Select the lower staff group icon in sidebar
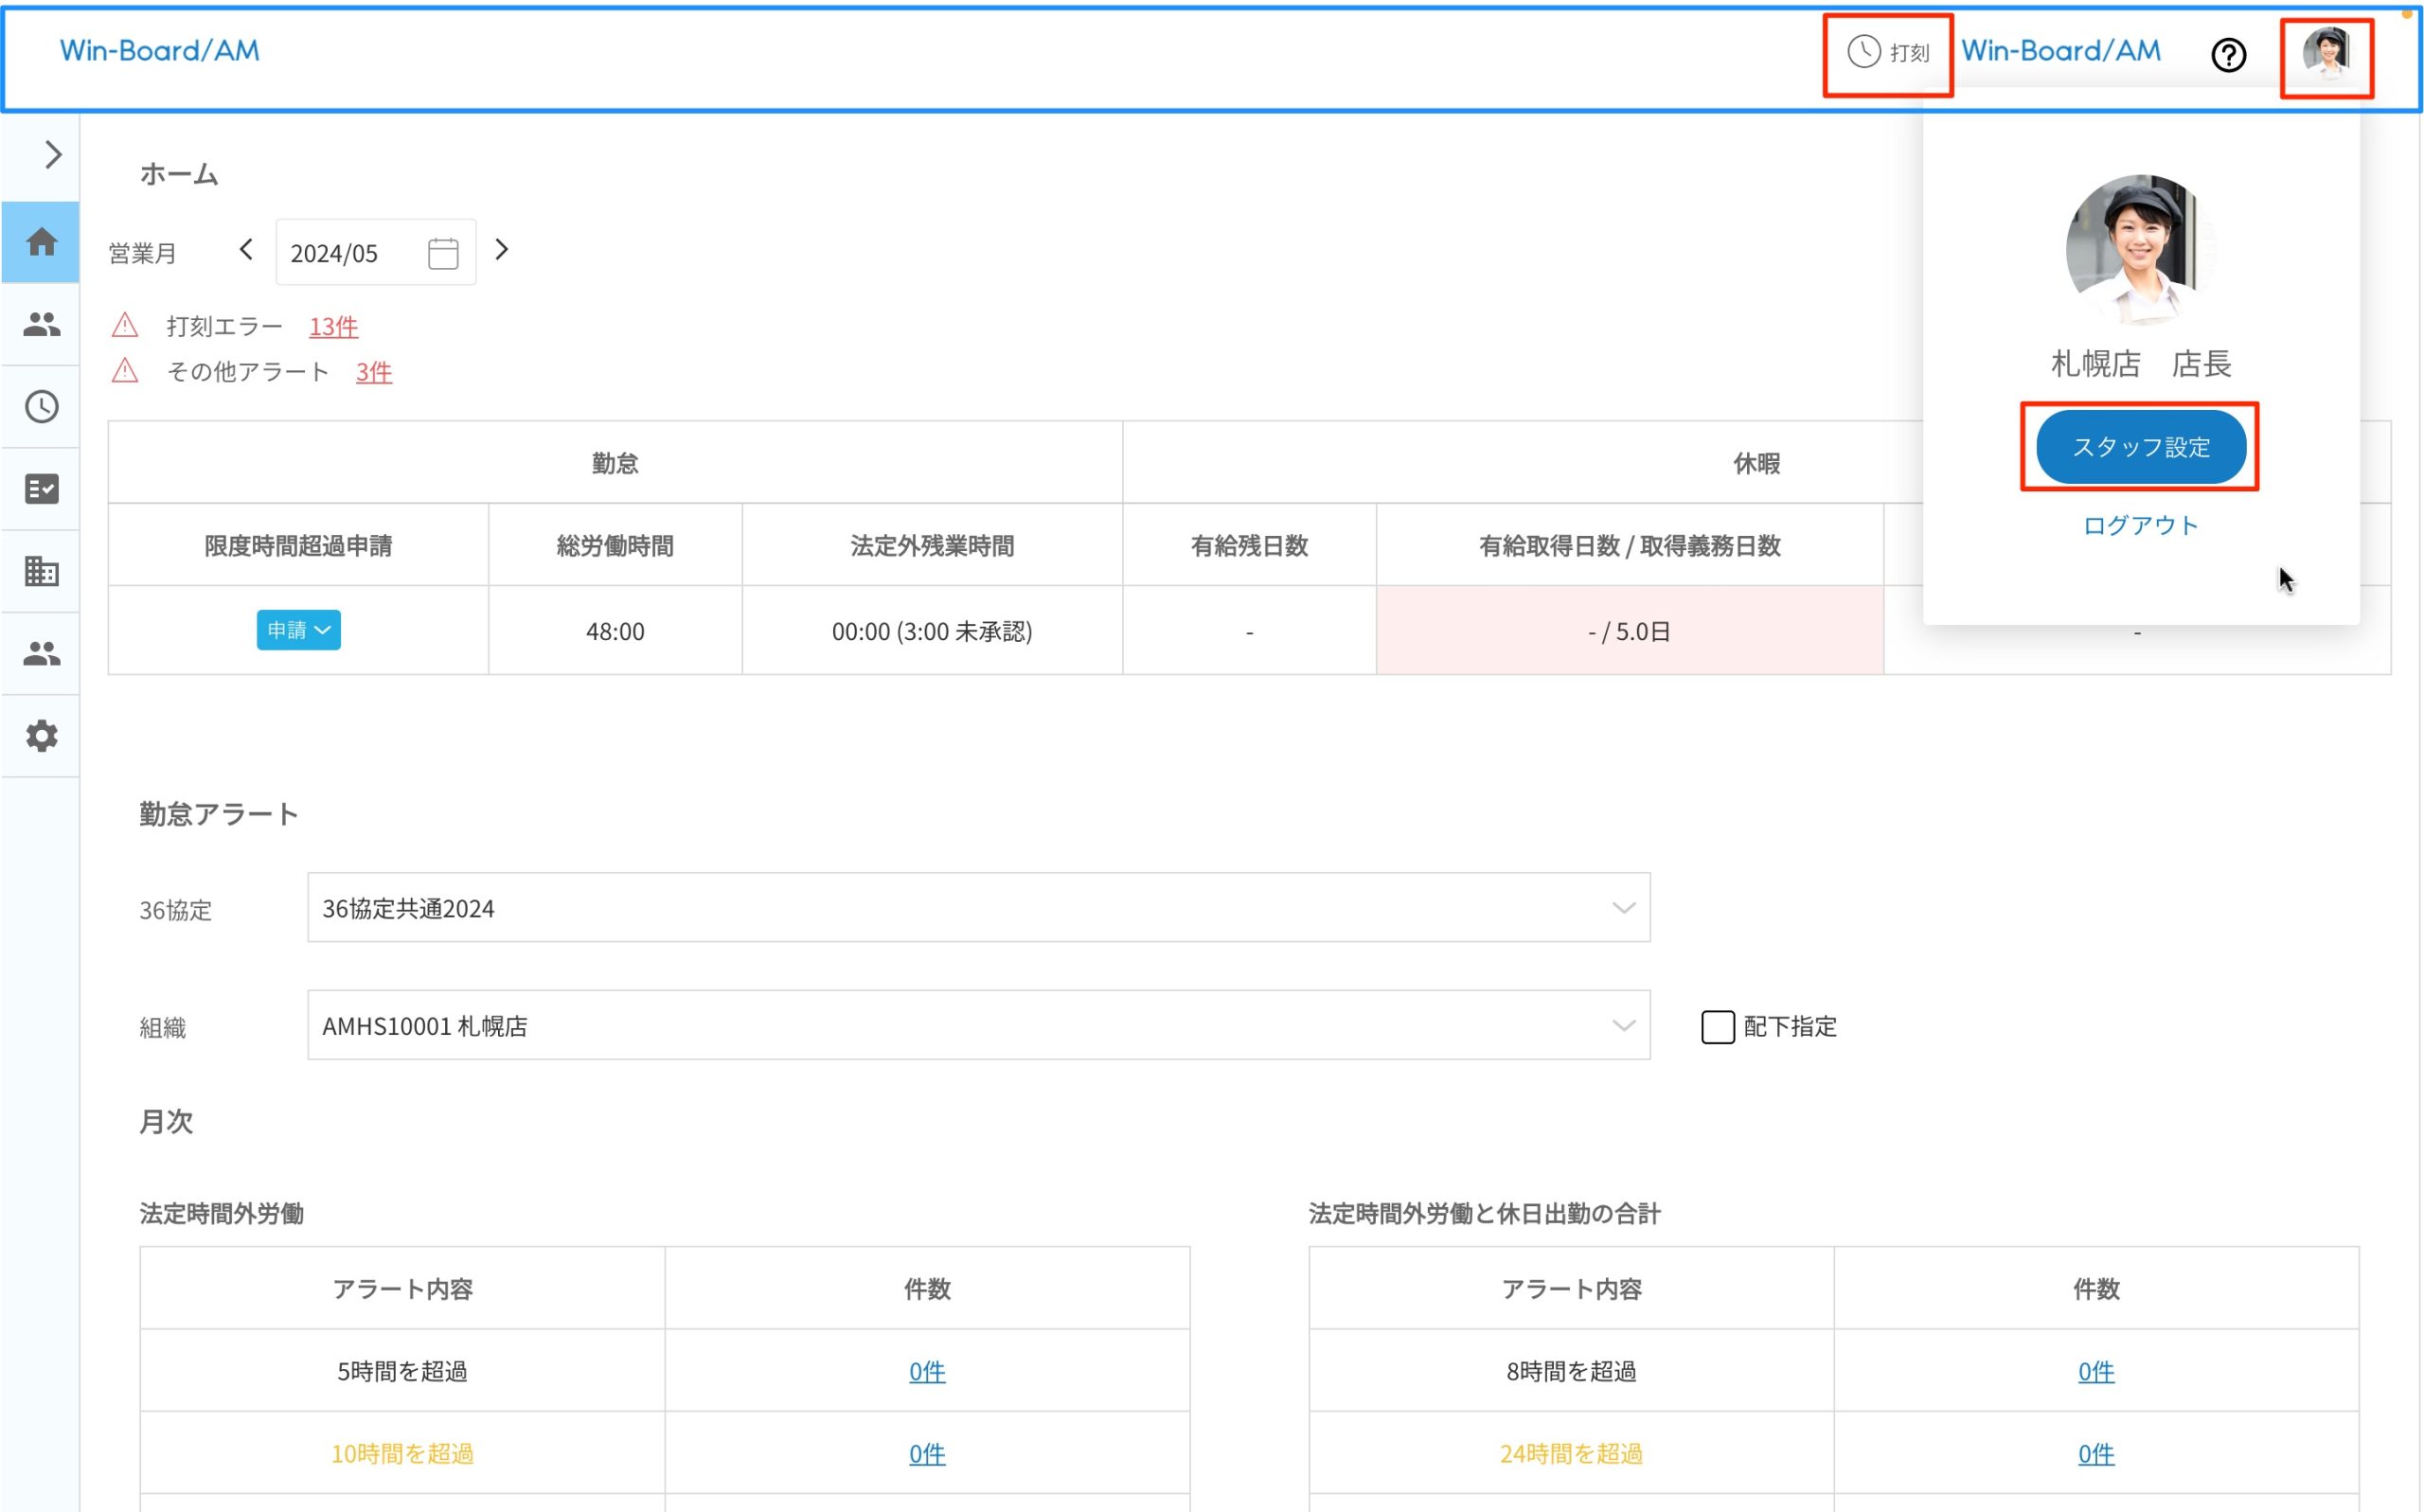The width and height of the screenshot is (2424, 1512). pos(41,653)
